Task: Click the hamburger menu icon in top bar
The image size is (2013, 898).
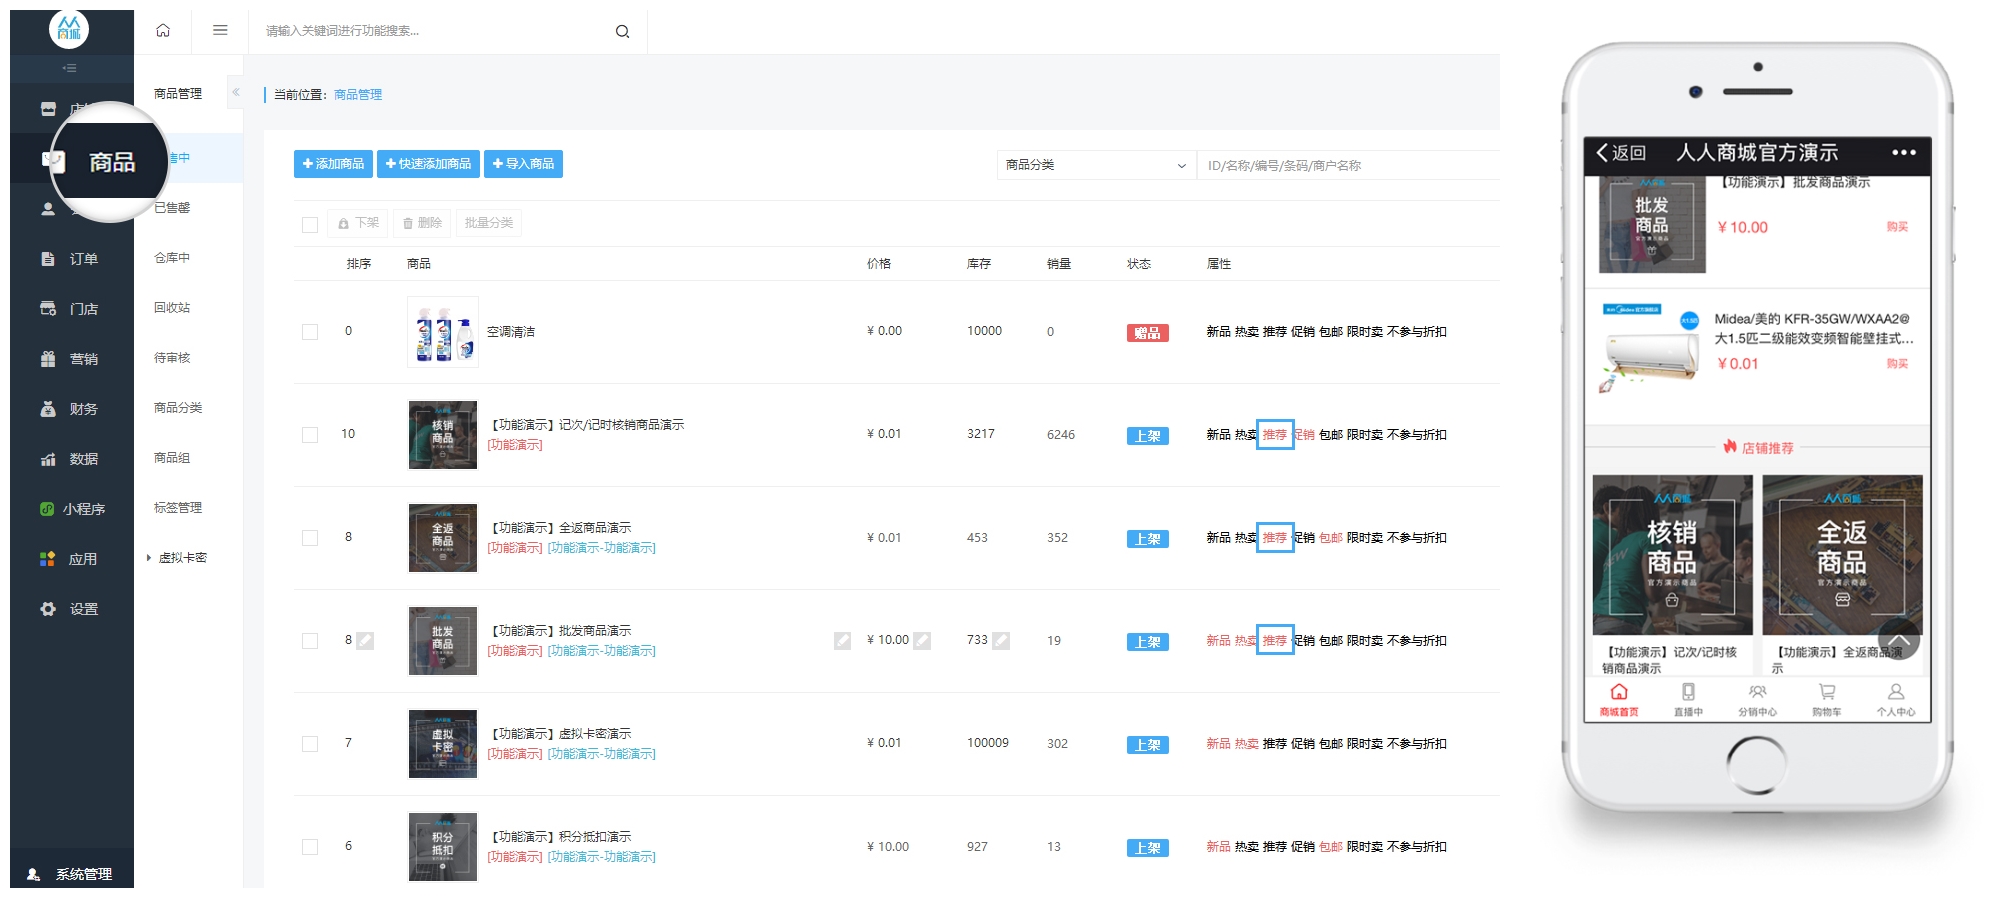Action: coord(220,31)
